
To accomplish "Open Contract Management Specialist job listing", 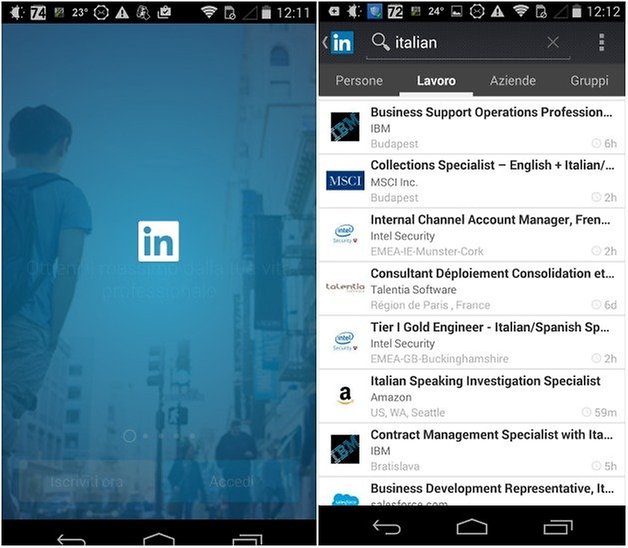I will [x=472, y=449].
